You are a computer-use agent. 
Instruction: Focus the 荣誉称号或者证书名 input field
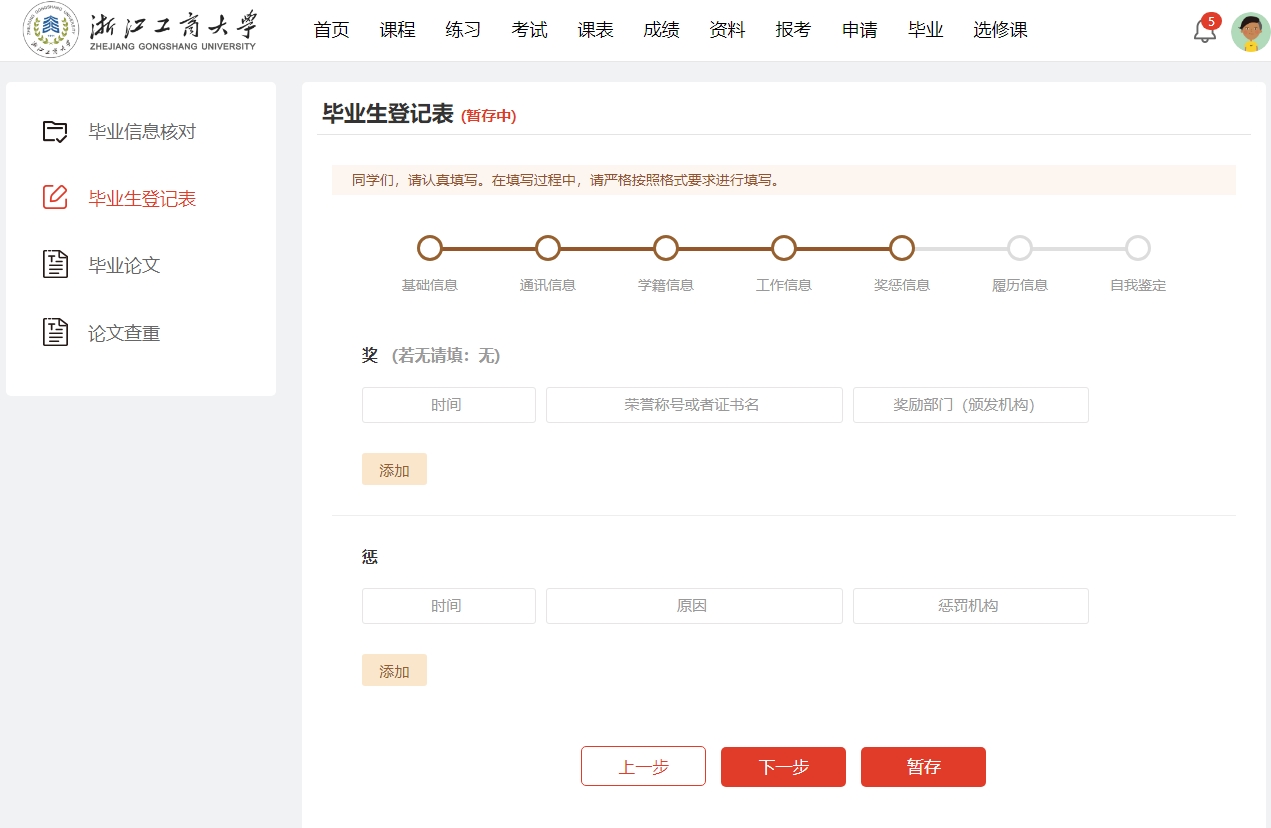(x=694, y=405)
